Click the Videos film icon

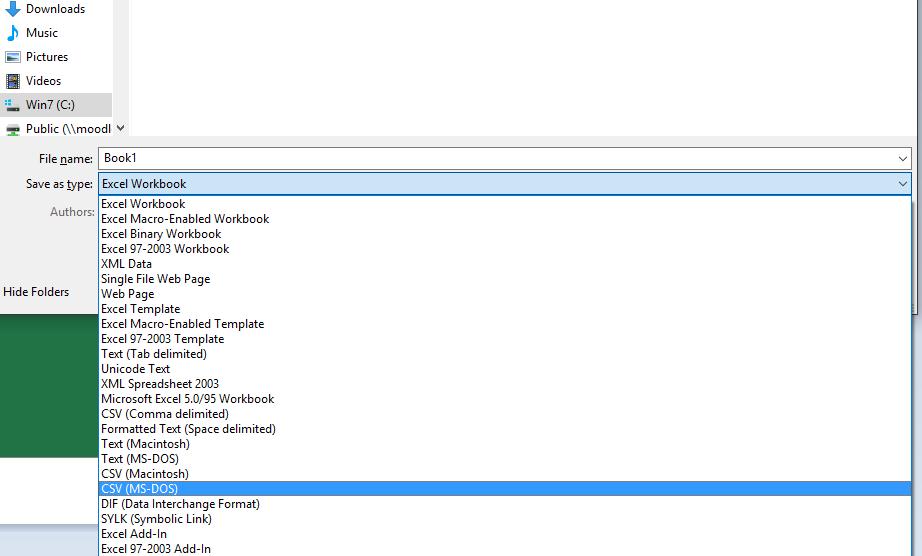pos(12,81)
